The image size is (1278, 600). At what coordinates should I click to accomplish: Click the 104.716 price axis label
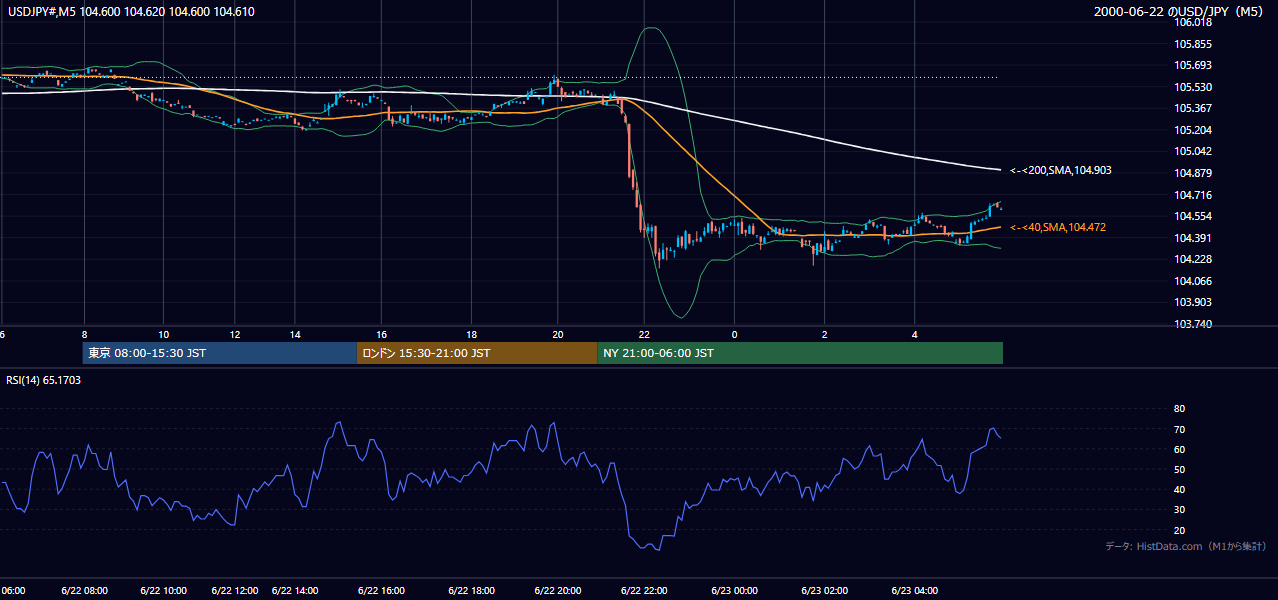point(1192,195)
